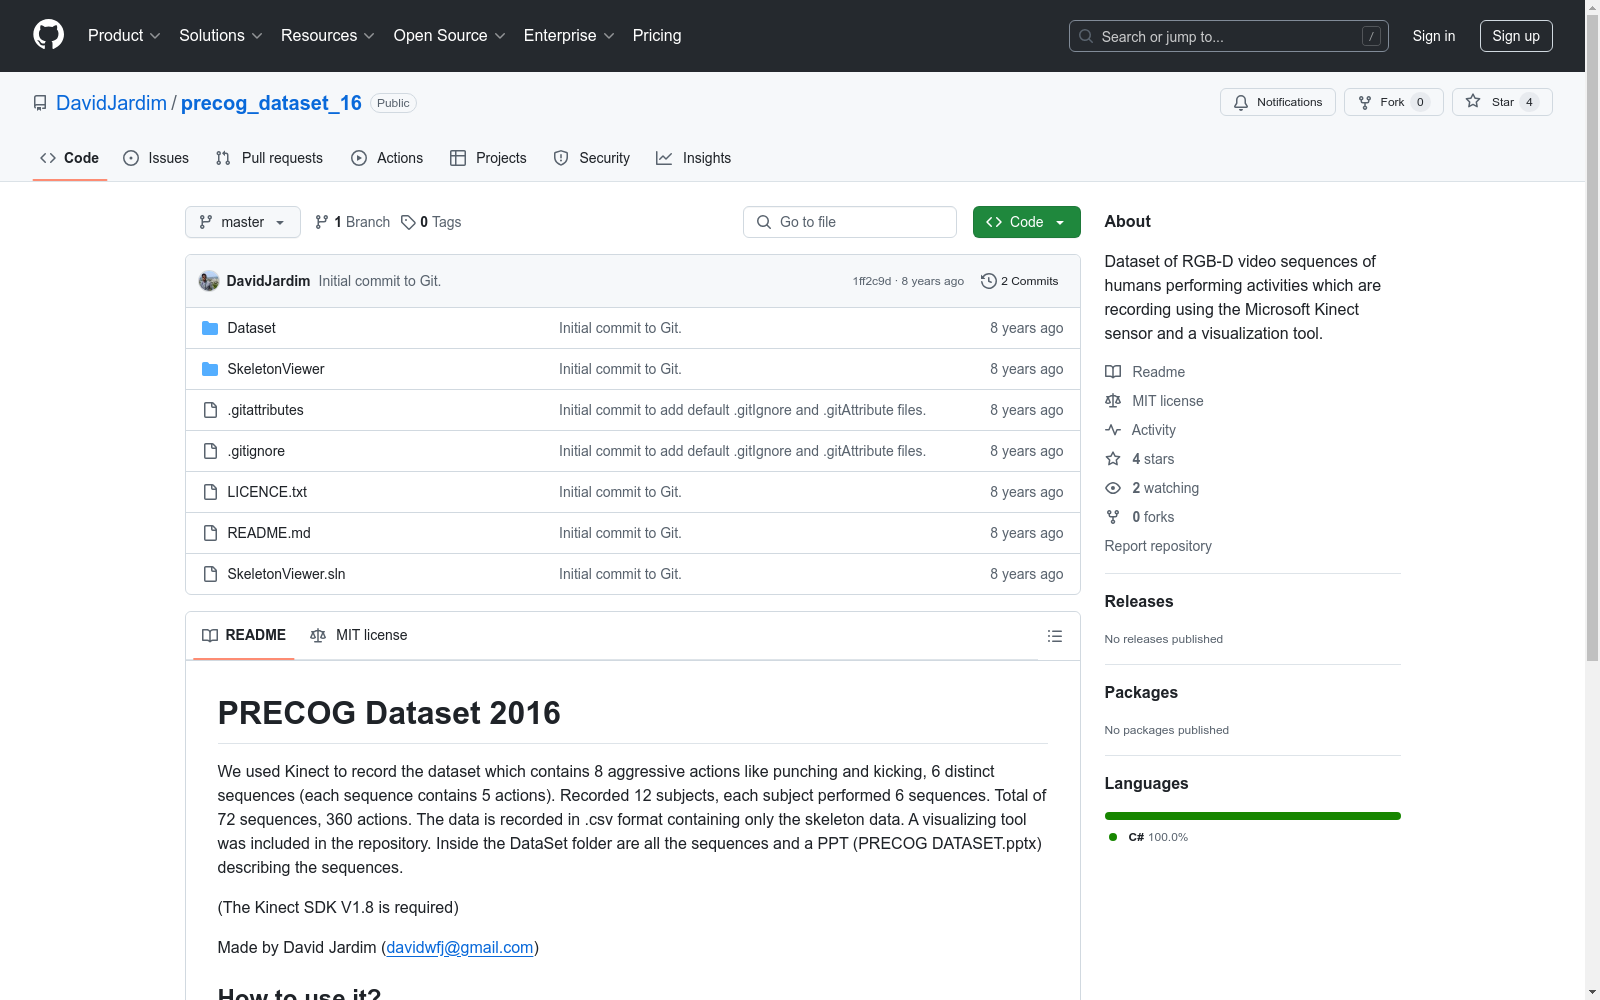Screen dimensions: 1600x1000
Task: Switch to the Issues tab
Action: (x=156, y=158)
